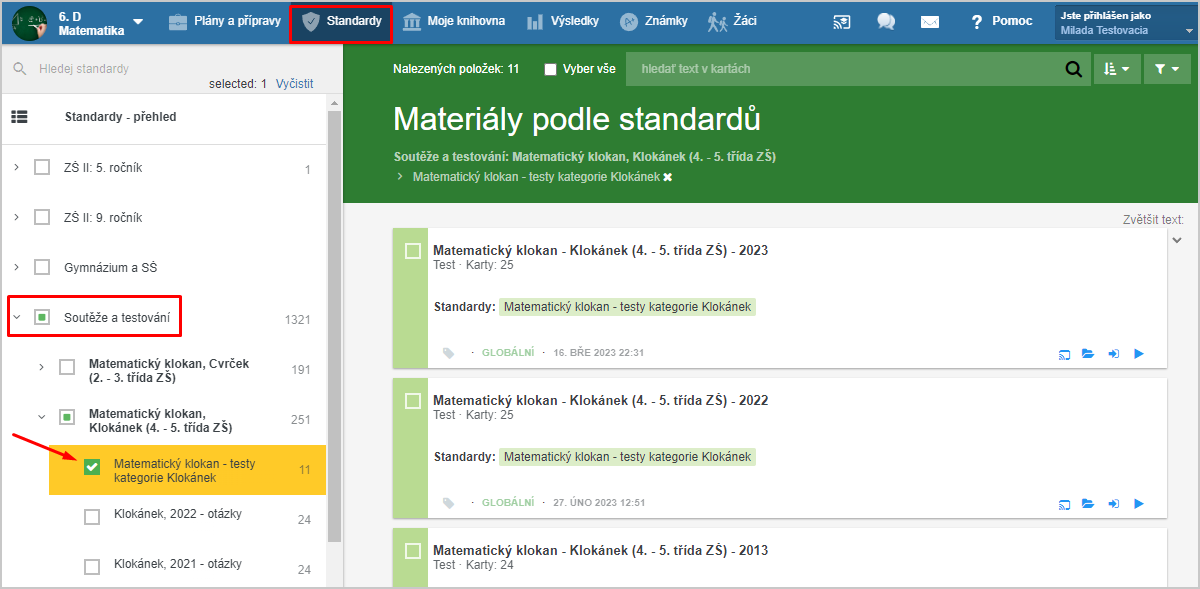Check the ZŠ II: 5. ročník checkbox
The width and height of the screenshot is (1200, 589).
[x=42, y=167]
